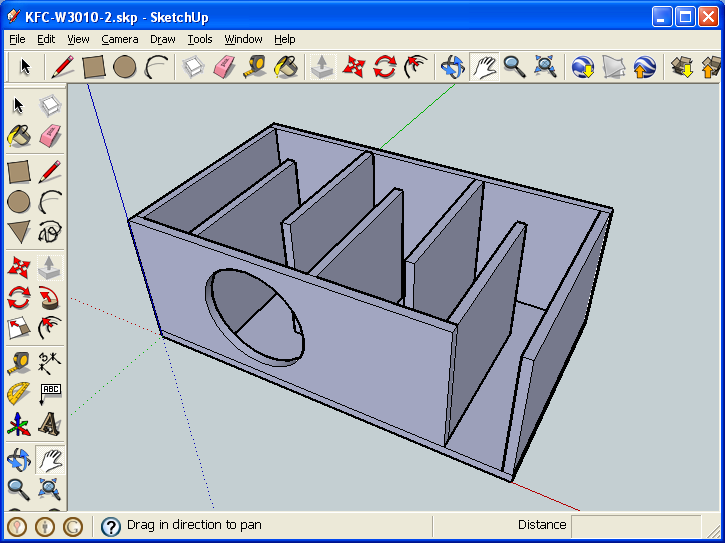725x543 pixels.
Task: Activate the 3D Text tool
Action: tap(49, 424)
